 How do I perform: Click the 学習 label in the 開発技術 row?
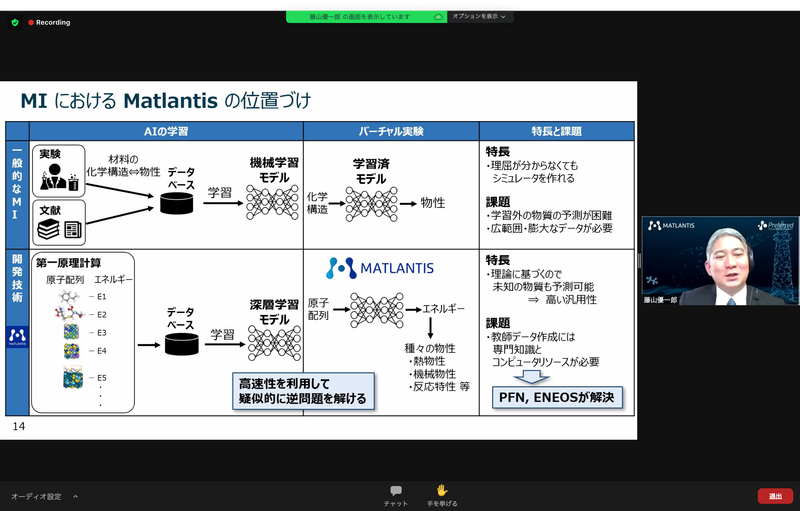(222, 335)
